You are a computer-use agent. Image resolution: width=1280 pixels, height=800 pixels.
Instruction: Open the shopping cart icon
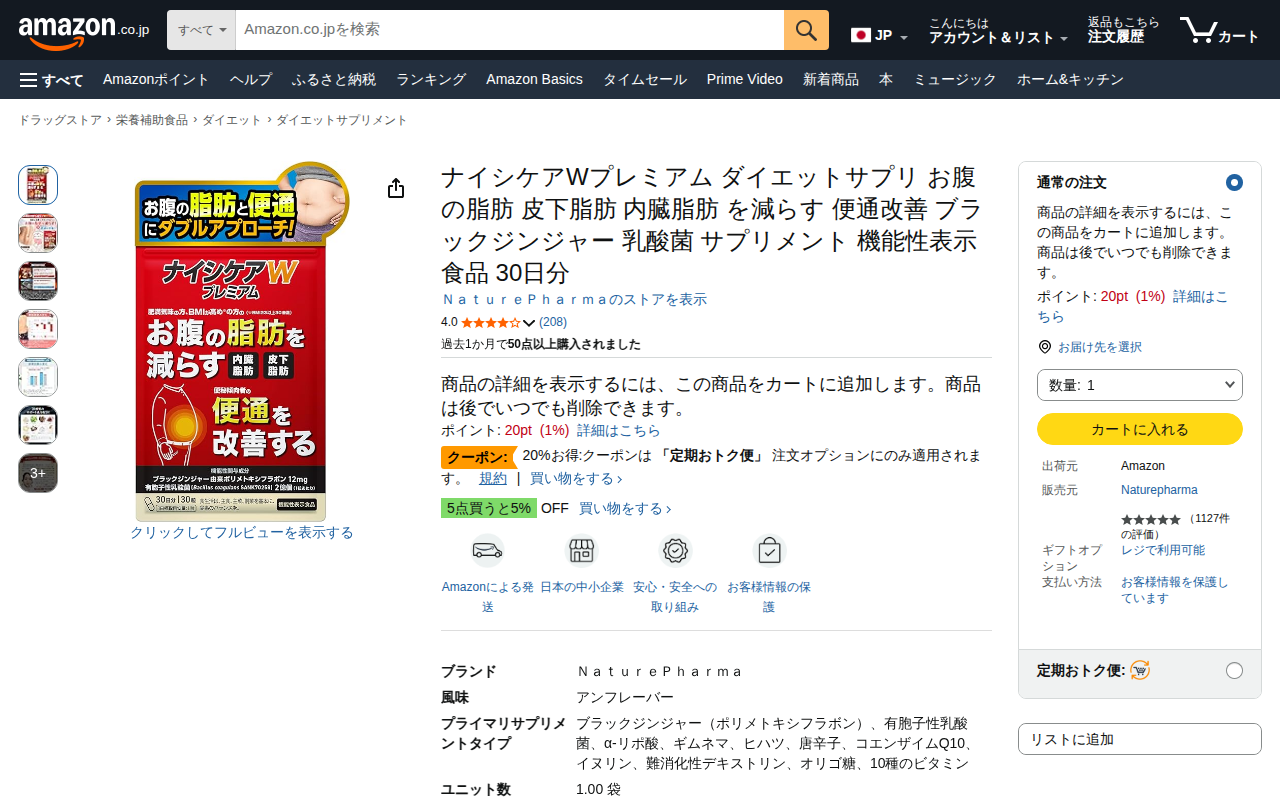(1219, 31)
